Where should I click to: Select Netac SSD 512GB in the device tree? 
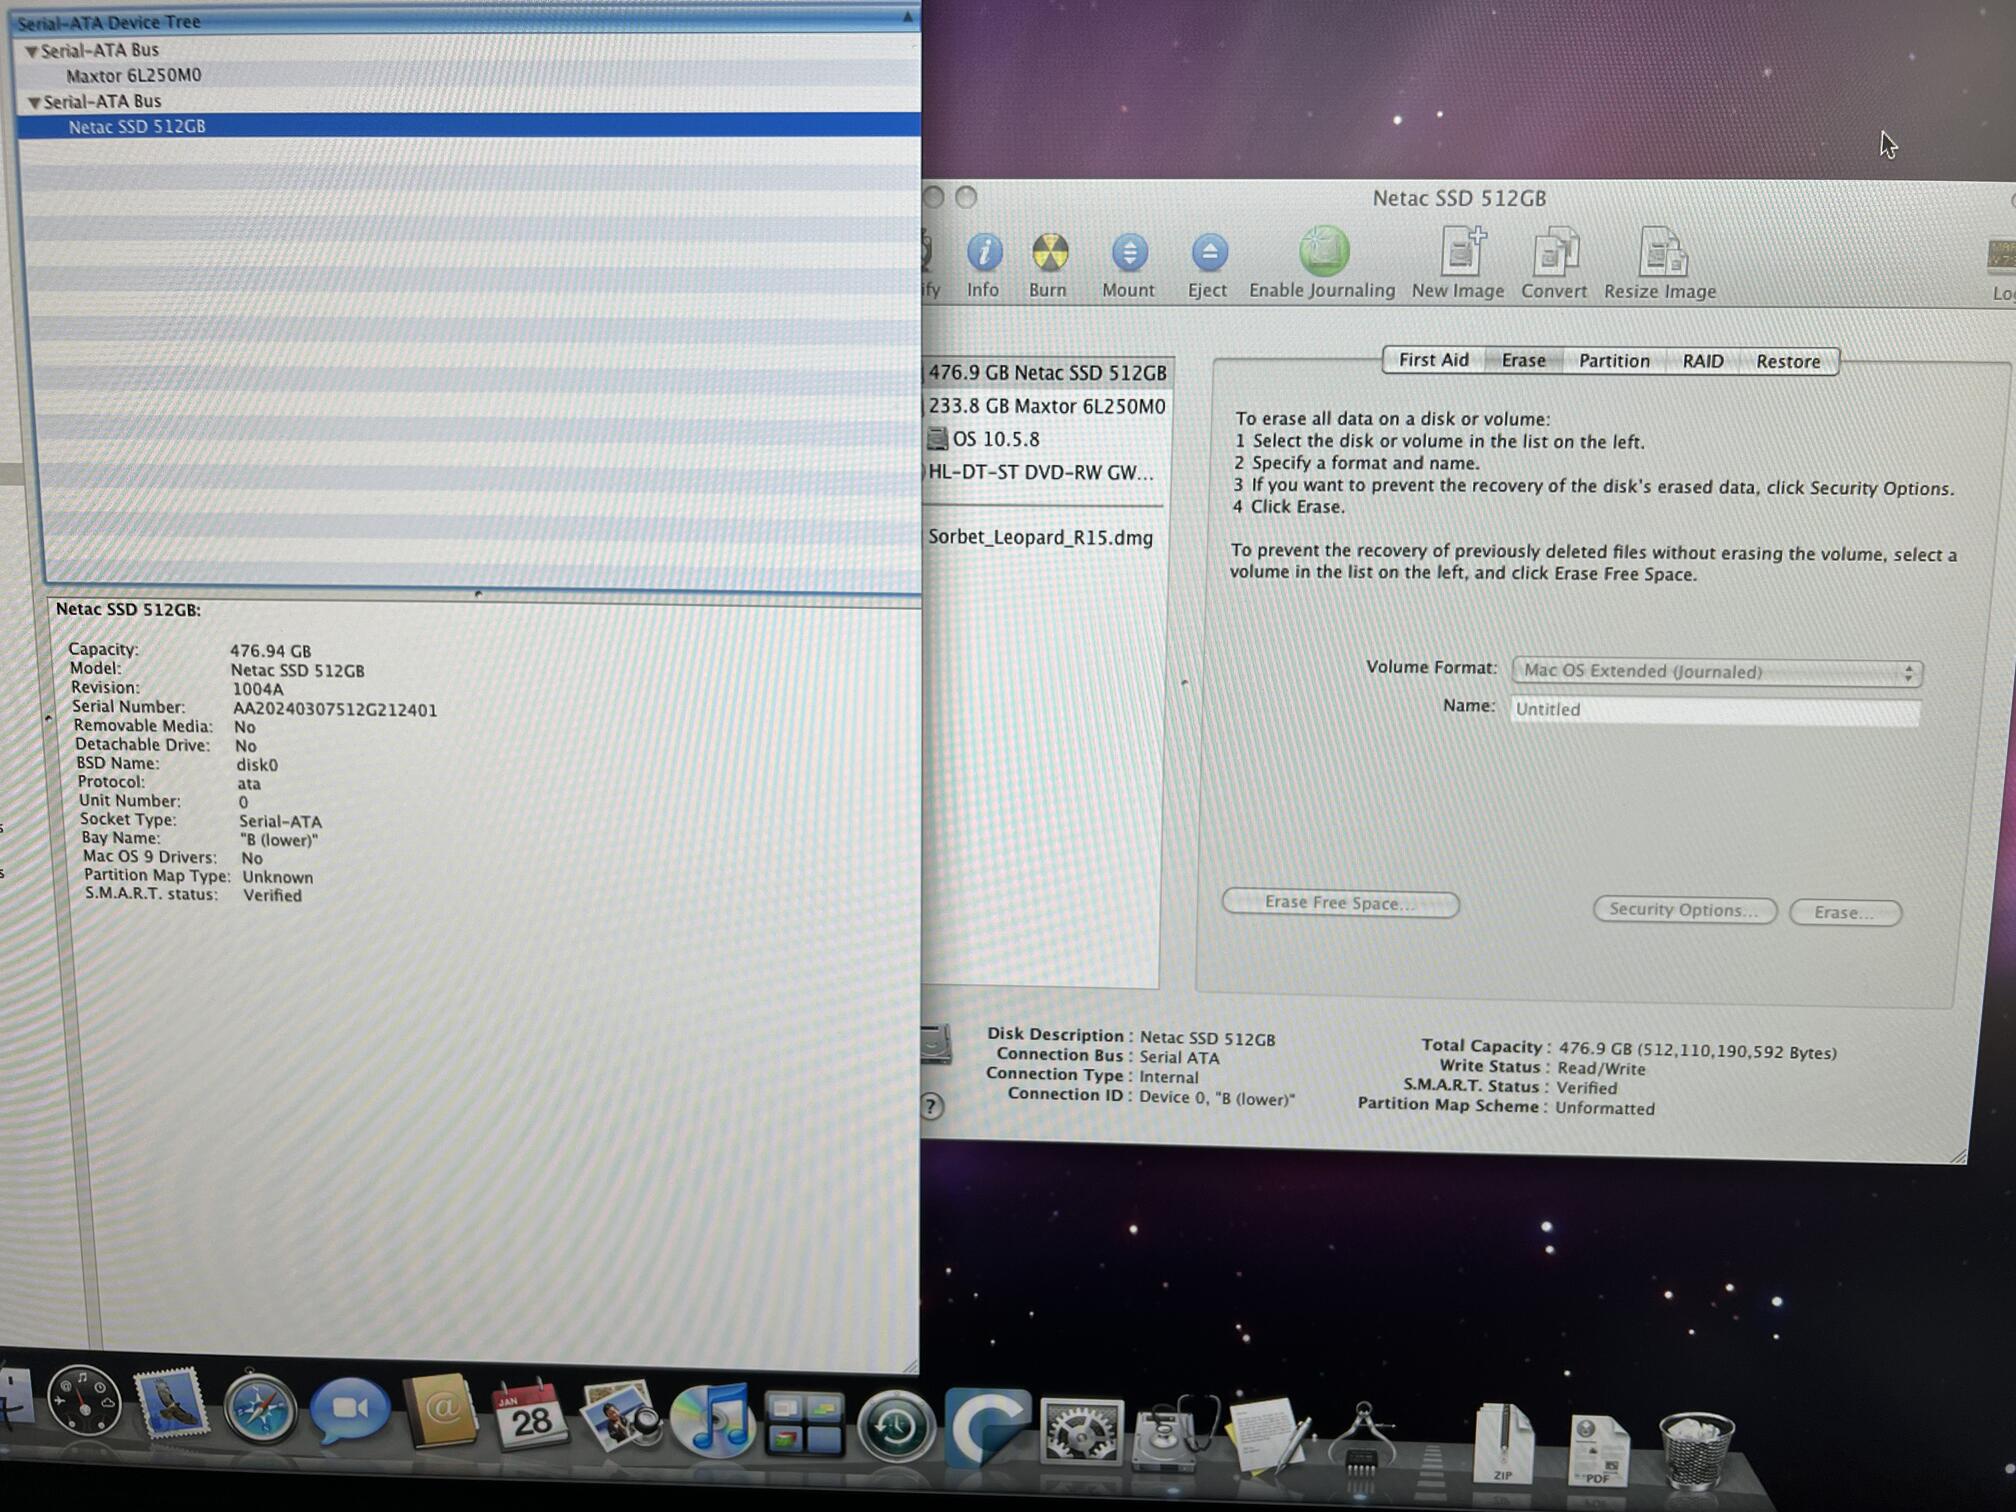point(137,127)
